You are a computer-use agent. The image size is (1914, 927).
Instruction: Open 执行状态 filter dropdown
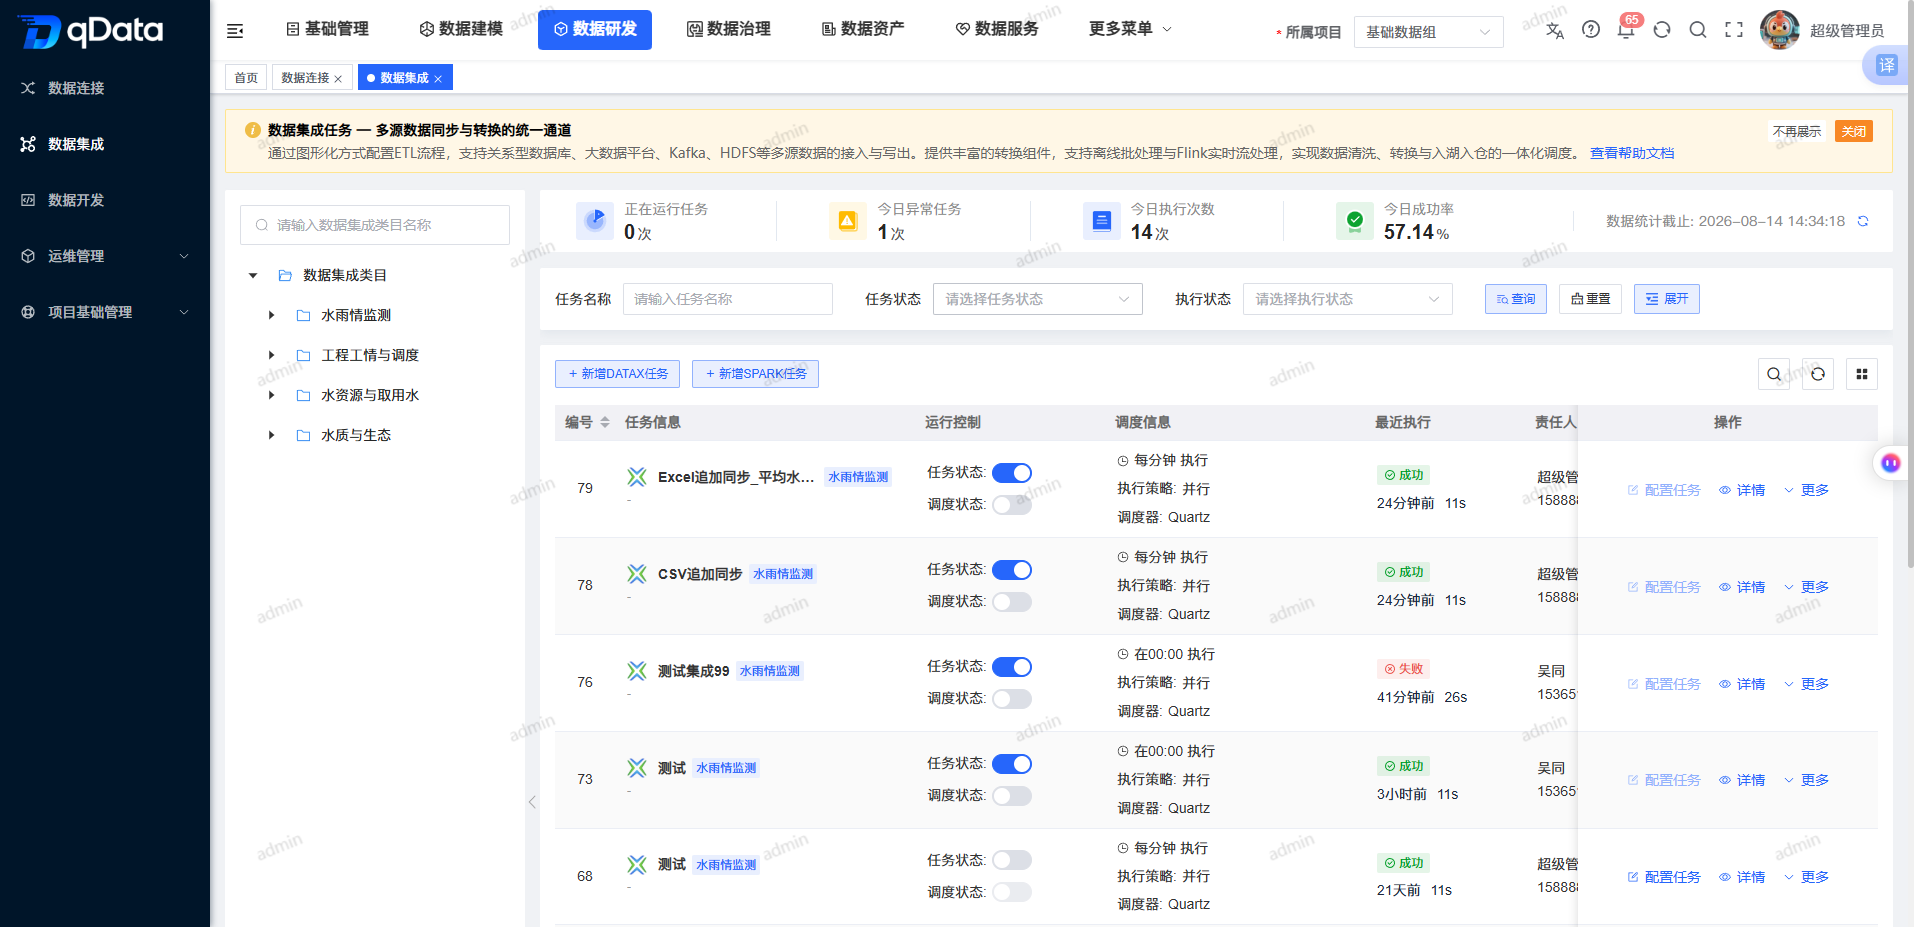[x=1347, y=299]
